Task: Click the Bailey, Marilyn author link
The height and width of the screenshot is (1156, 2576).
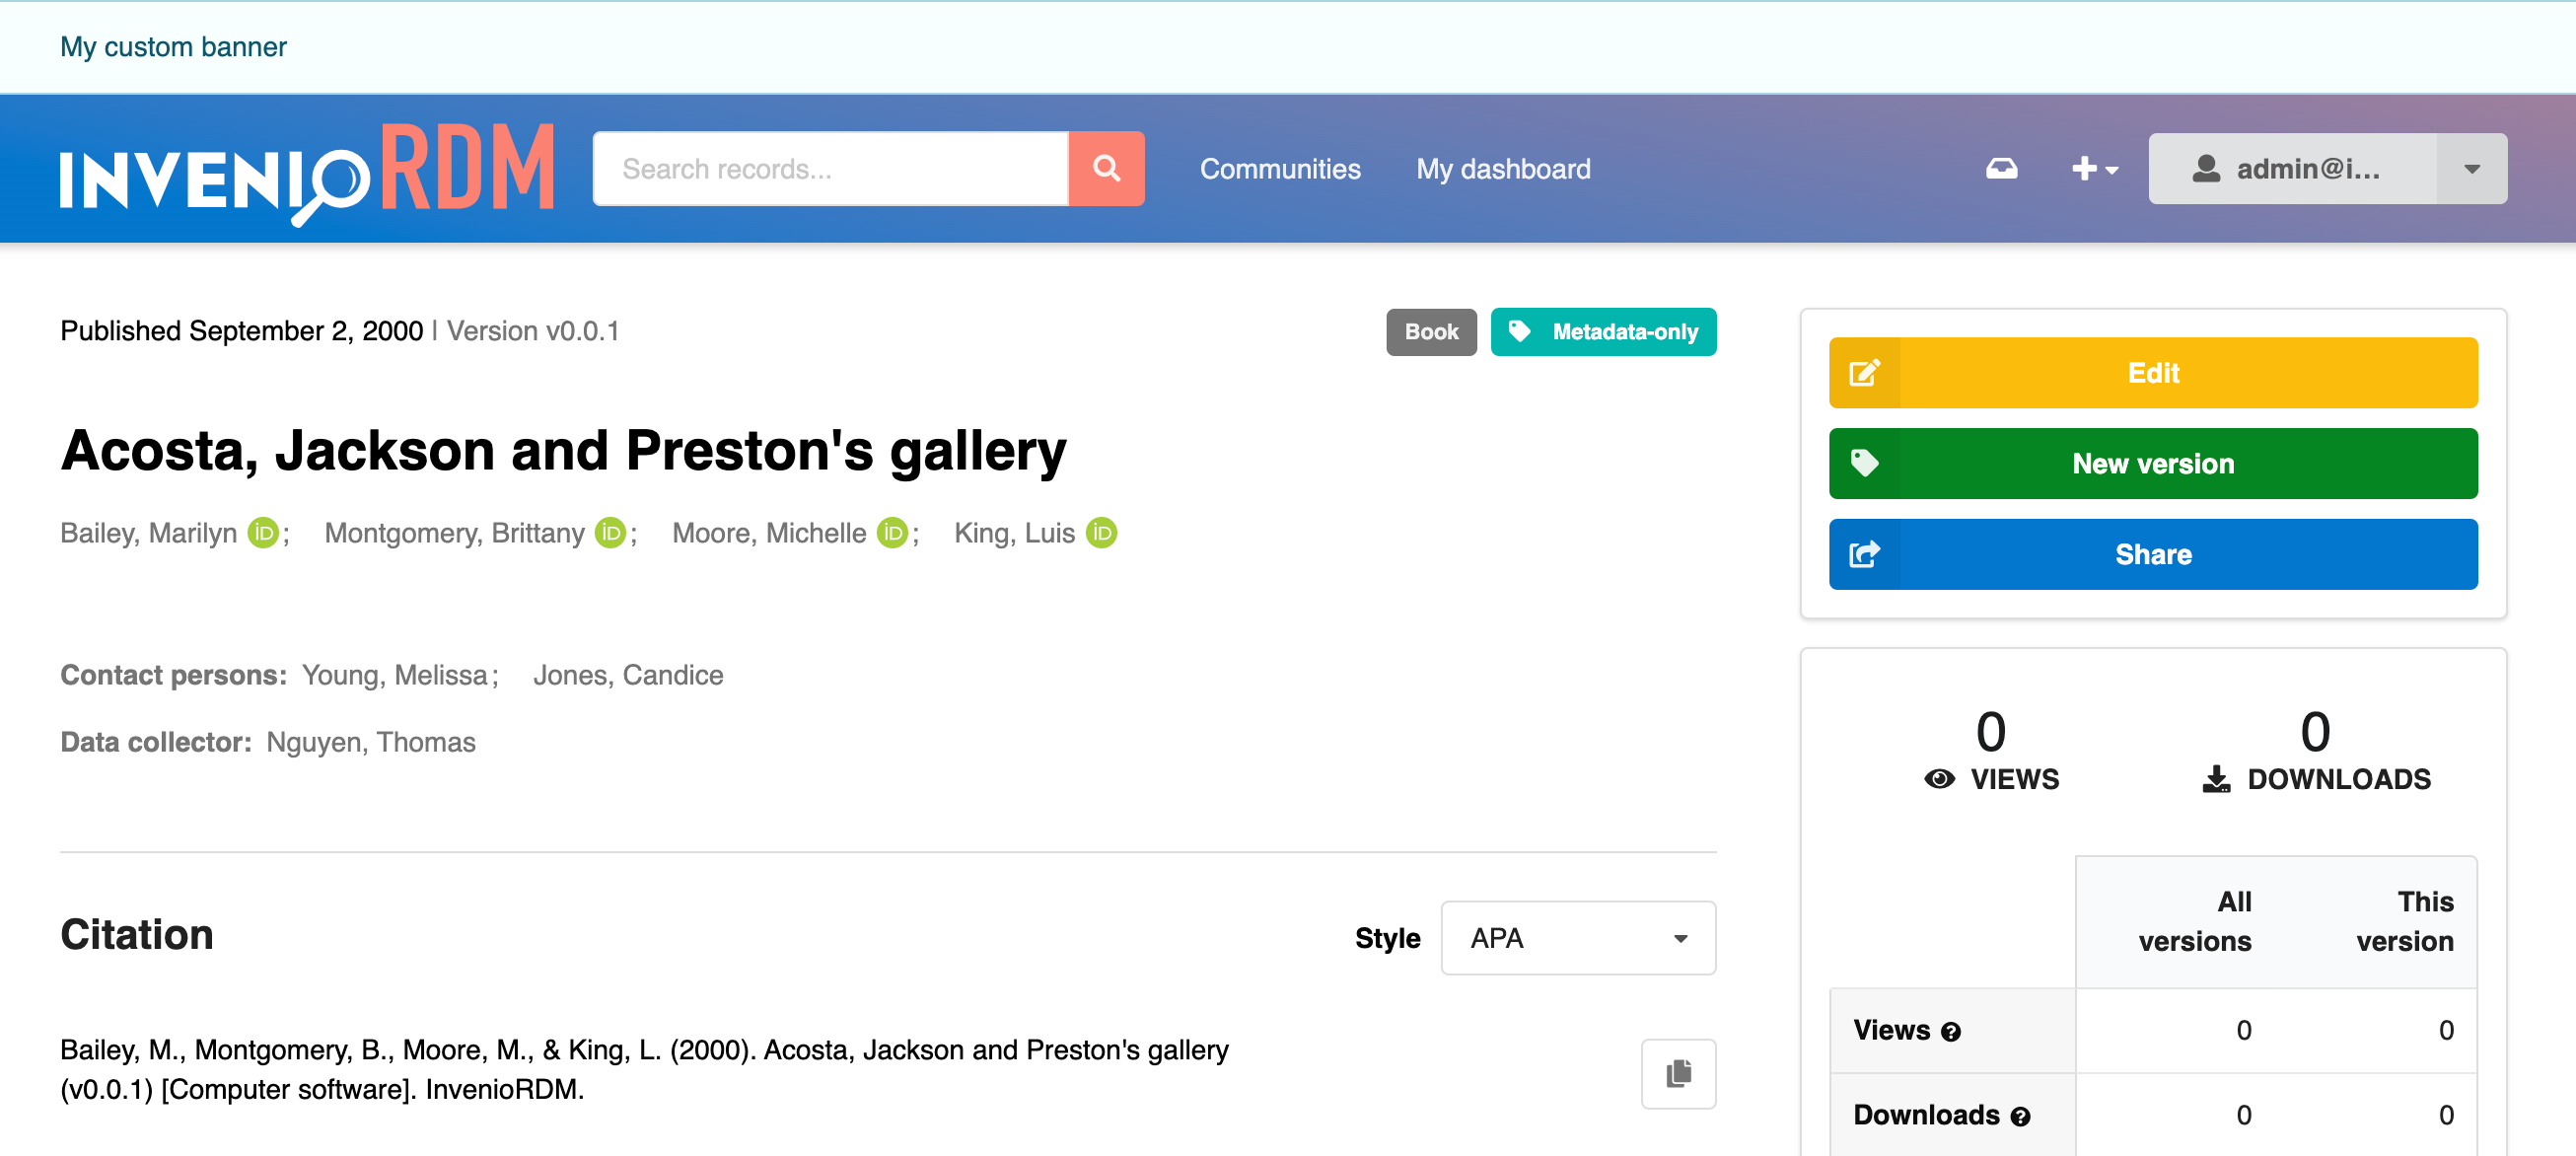Action: (x=149, y=533)
